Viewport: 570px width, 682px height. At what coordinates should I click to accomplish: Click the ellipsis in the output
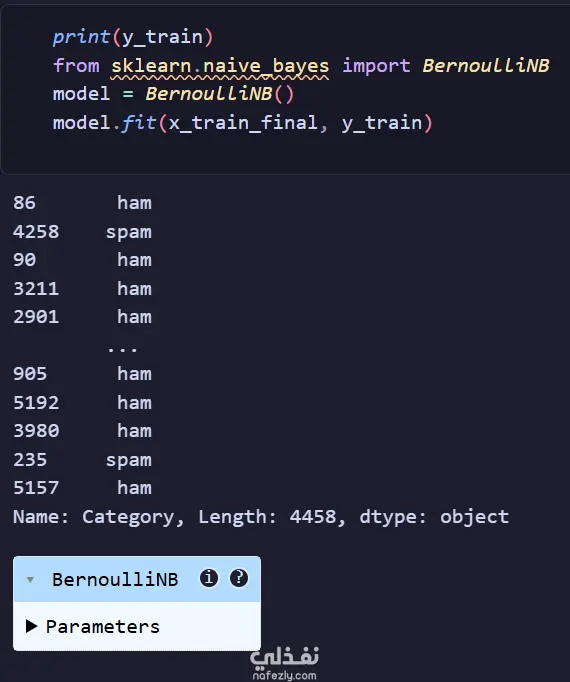122,348
